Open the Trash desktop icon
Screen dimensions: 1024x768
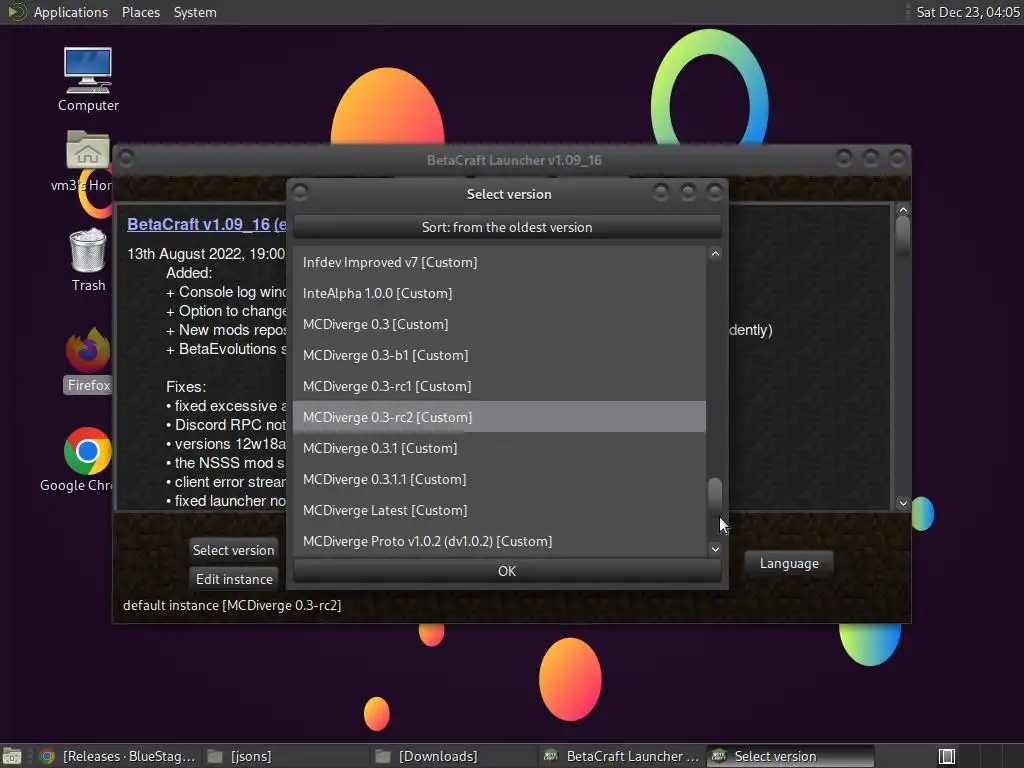(x=88, y=259)
